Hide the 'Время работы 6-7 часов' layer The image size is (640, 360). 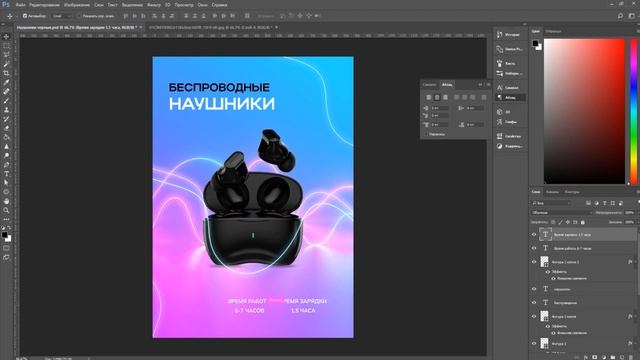[x=534, y=248]
